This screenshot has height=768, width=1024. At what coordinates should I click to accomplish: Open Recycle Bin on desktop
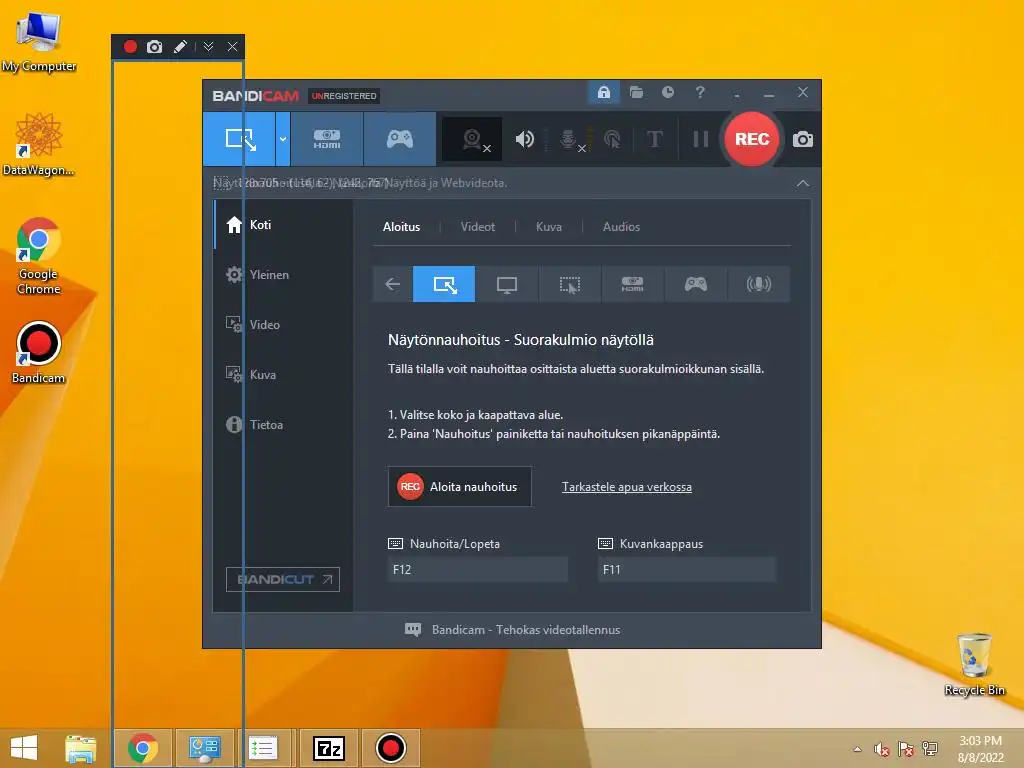pyautogui.click(x=974, y=664)
